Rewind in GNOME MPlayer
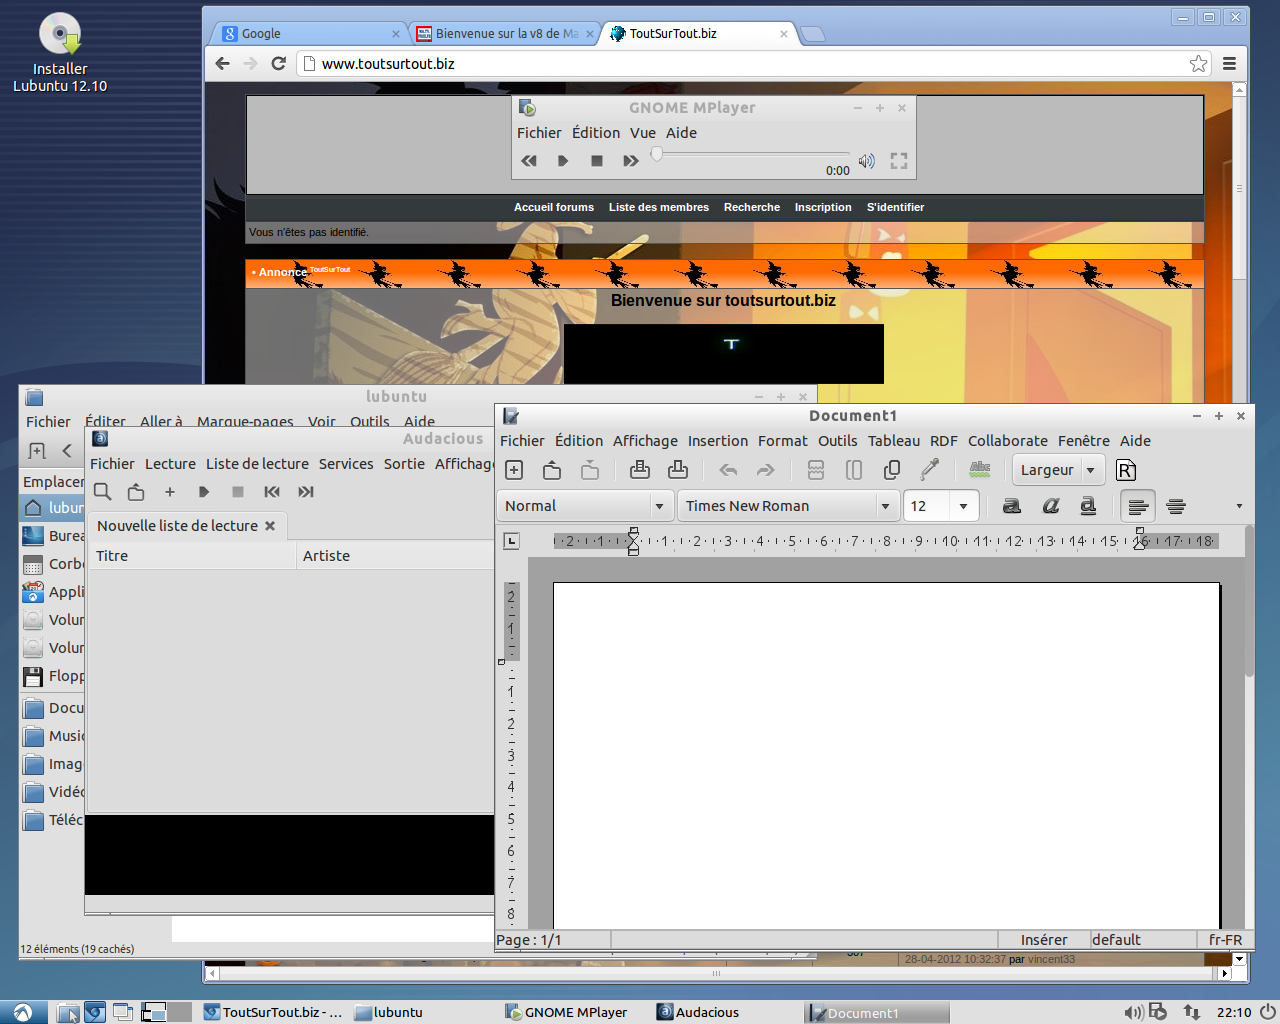Viewport: 1280px width, 1024px height. click(529, 160)
